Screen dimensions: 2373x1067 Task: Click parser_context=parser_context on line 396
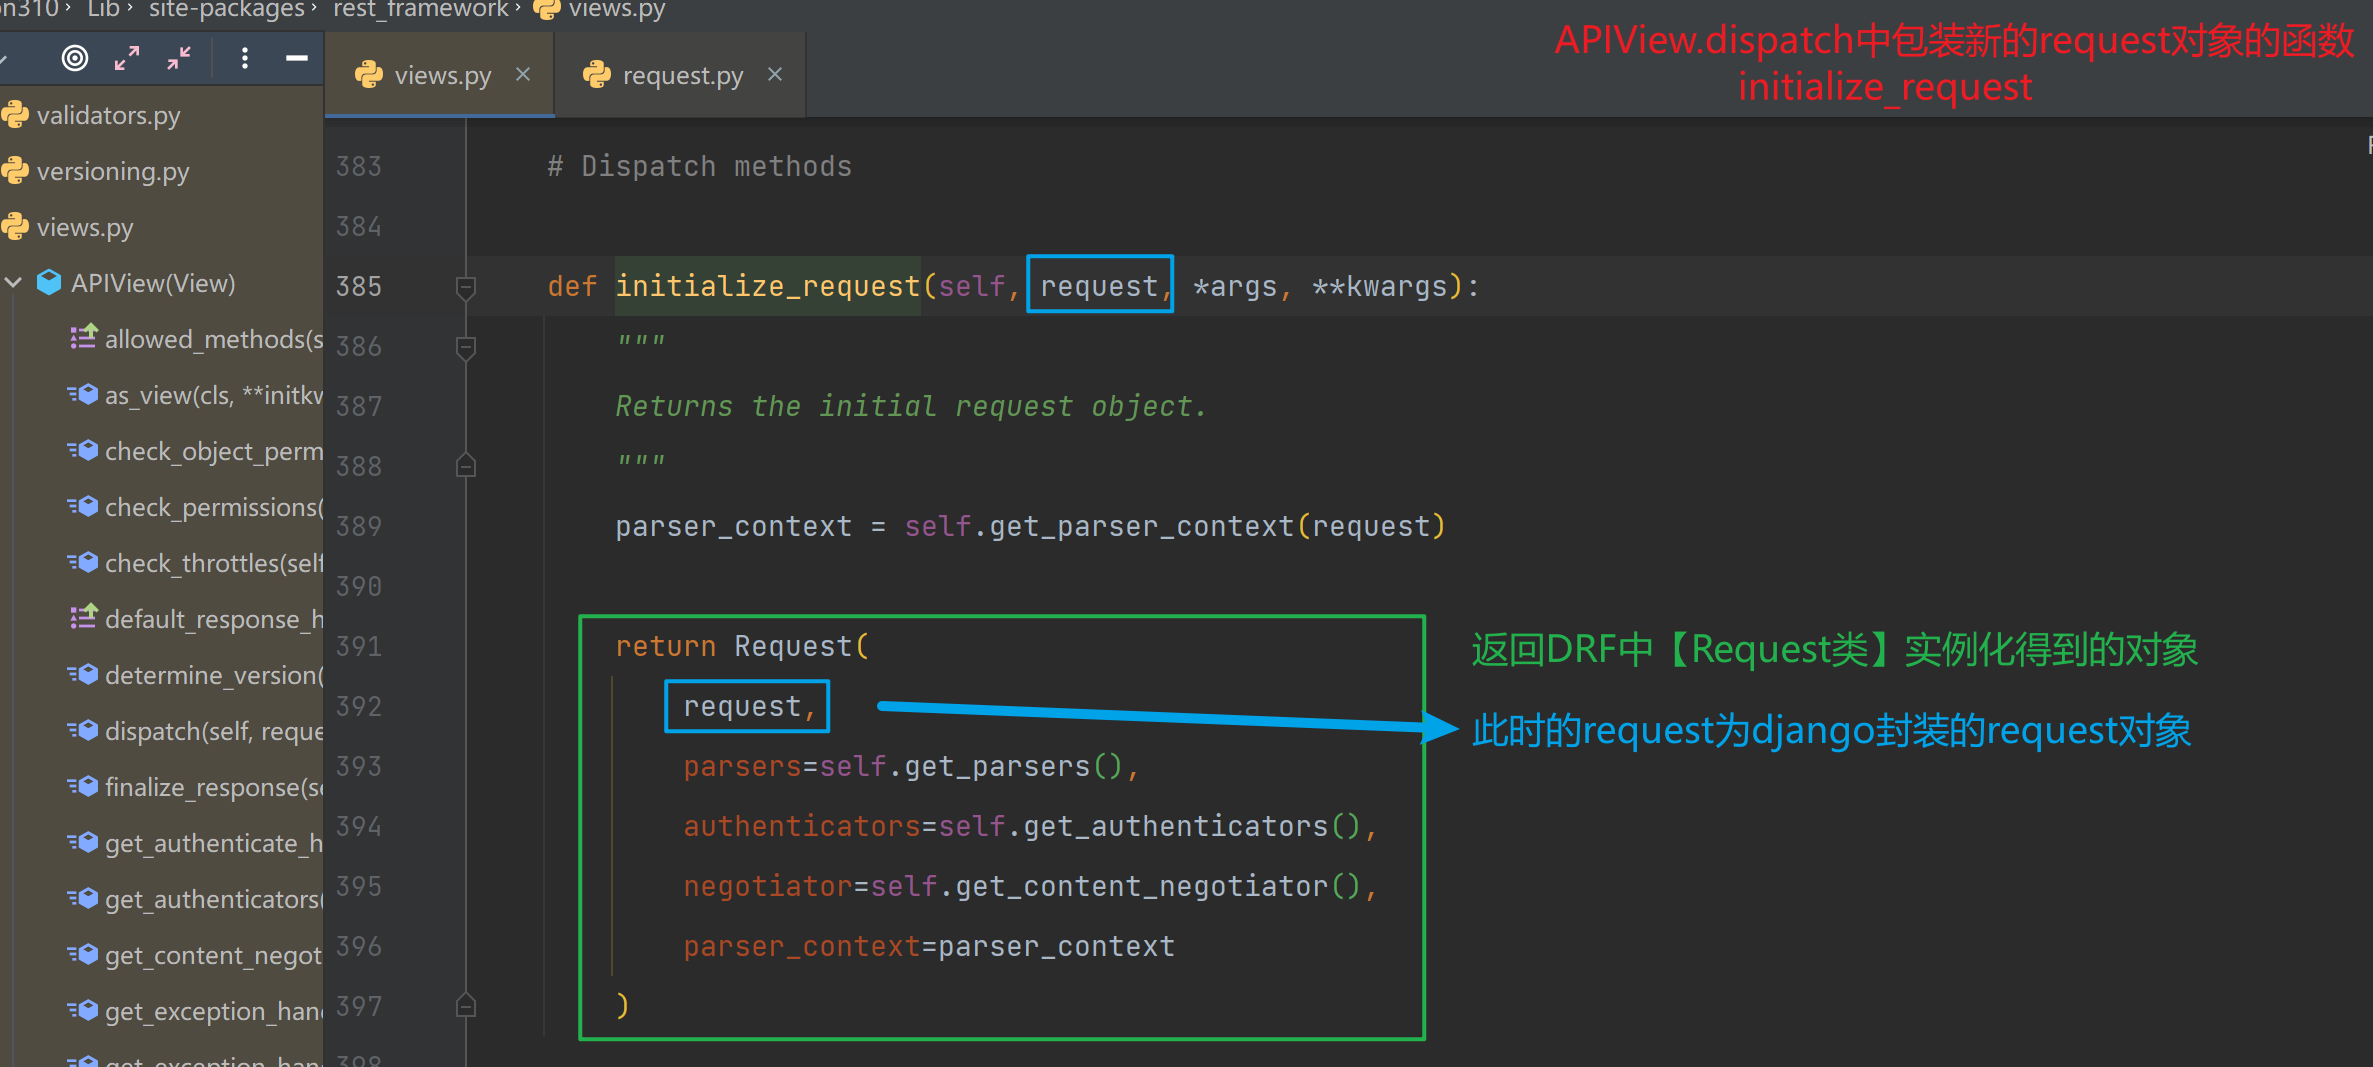point(929,946)
